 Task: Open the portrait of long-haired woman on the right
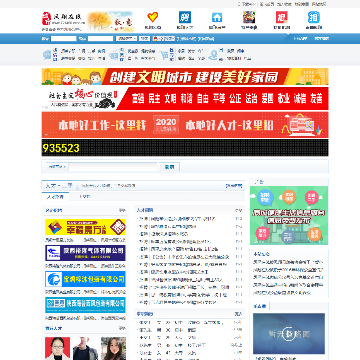pyautogui.click(x=113, y=348)
